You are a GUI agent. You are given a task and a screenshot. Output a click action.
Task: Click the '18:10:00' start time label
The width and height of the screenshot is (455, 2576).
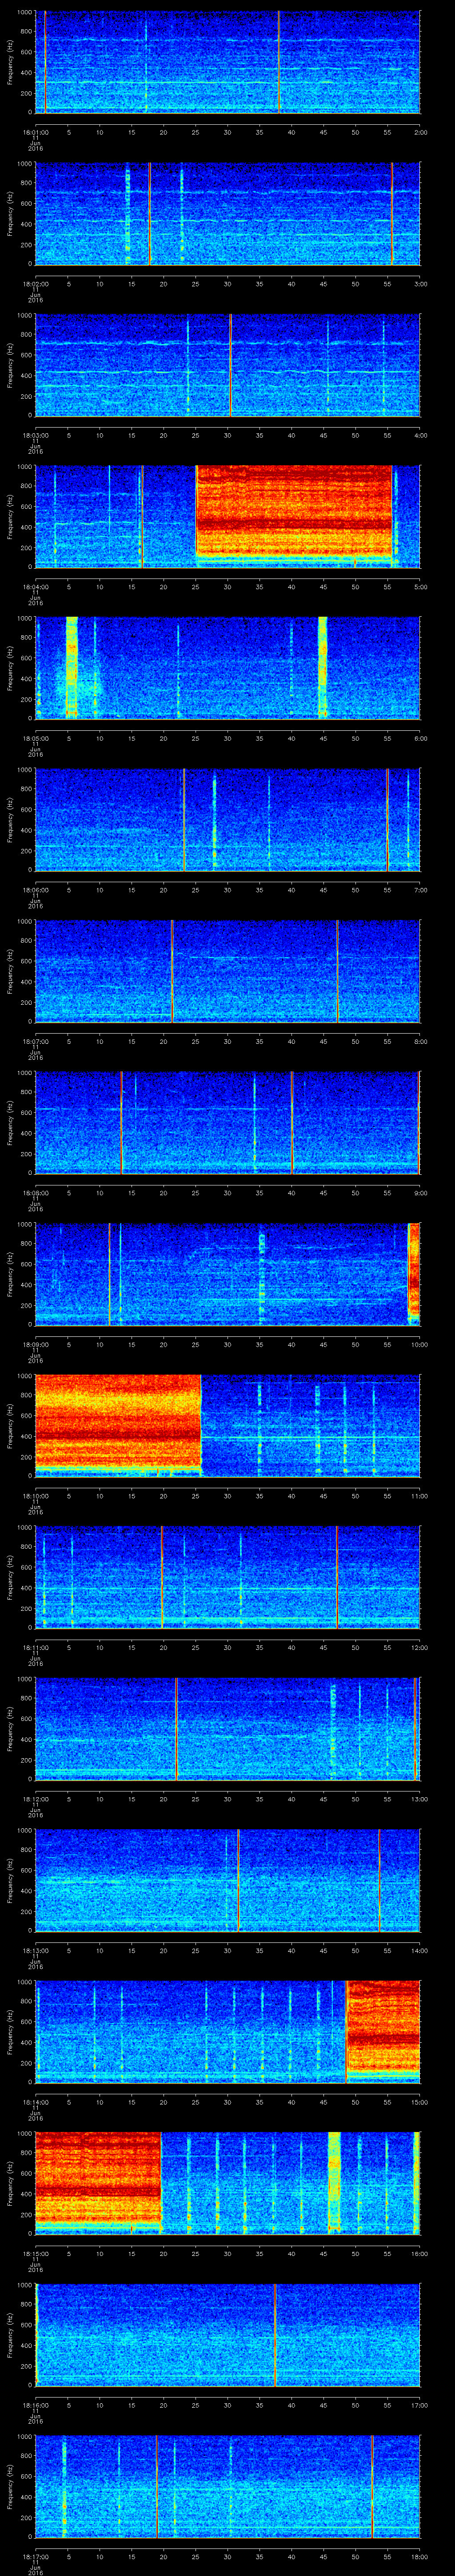coord(35,1495)
